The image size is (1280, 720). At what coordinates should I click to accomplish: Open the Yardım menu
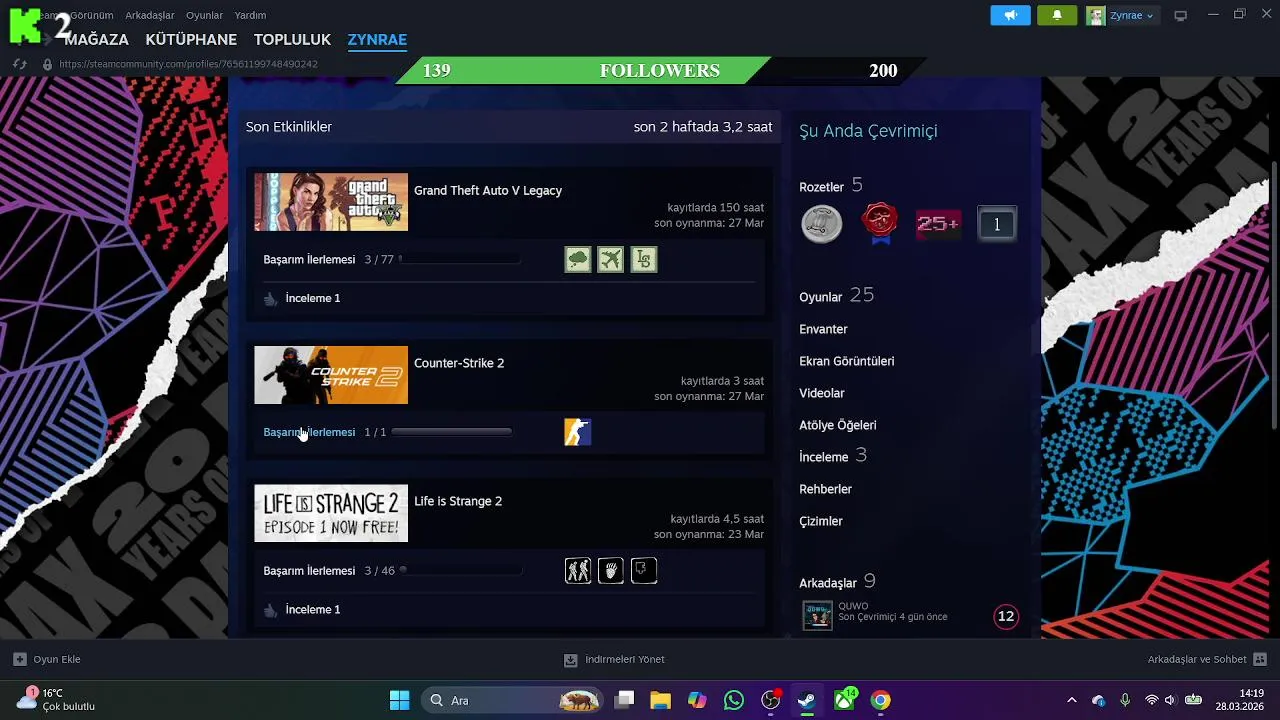pyautogui.click(x=250, y=15)
